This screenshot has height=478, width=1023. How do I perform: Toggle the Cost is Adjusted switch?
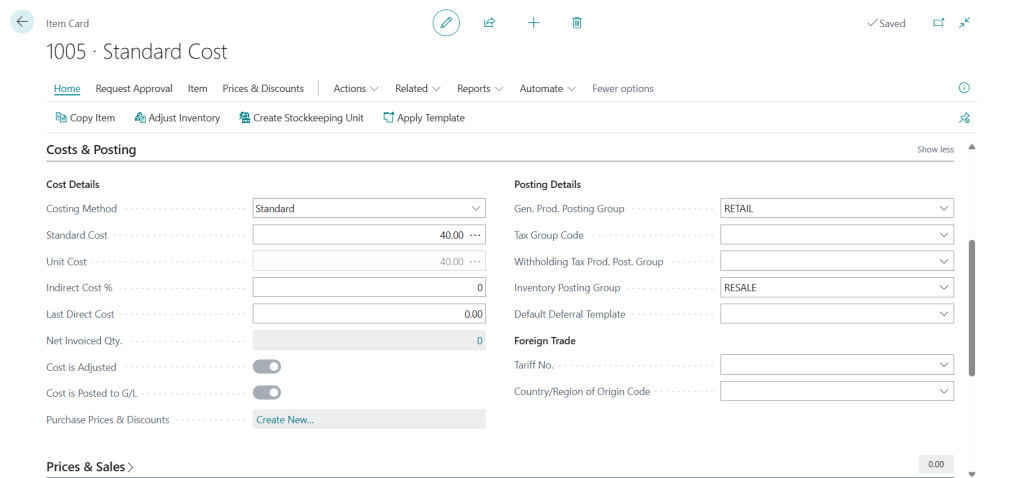point(267,366)
